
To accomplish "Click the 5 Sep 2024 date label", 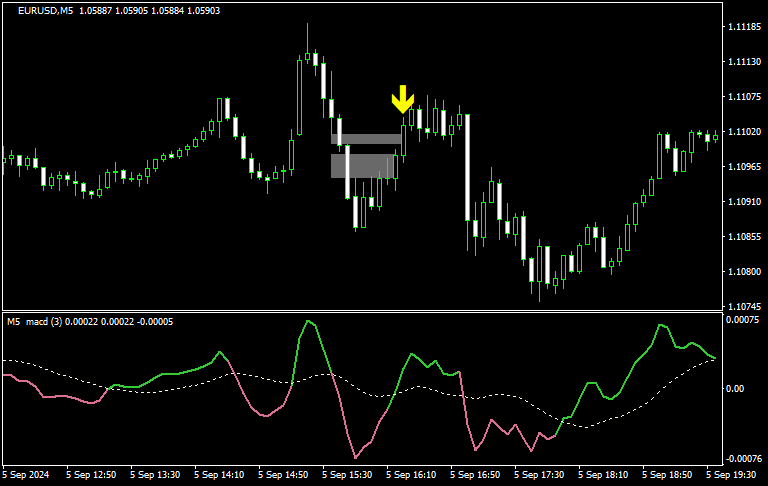I will point(29,474).
